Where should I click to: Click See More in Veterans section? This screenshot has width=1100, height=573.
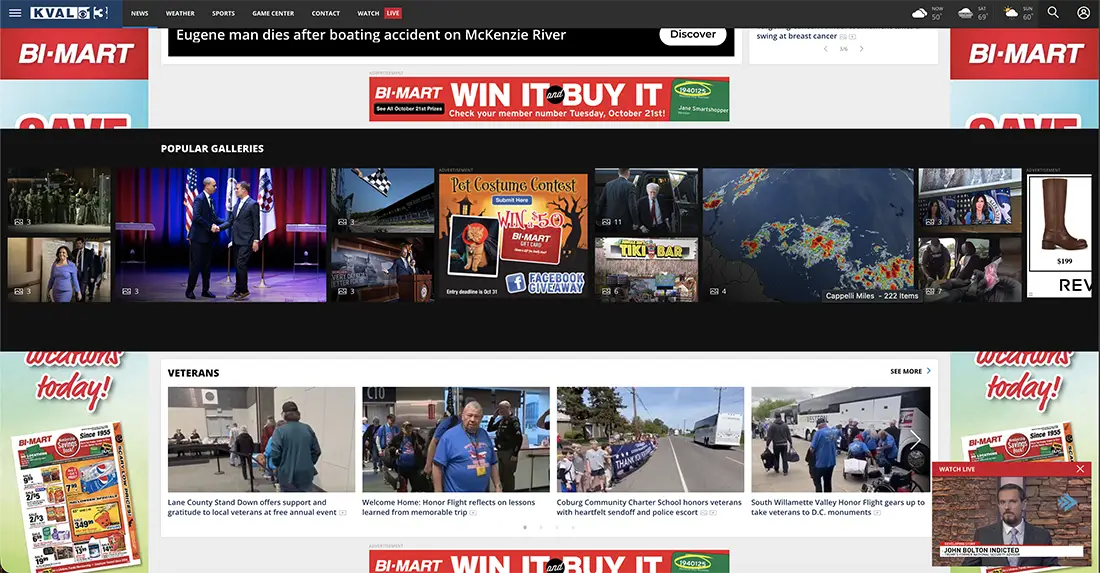906,372
